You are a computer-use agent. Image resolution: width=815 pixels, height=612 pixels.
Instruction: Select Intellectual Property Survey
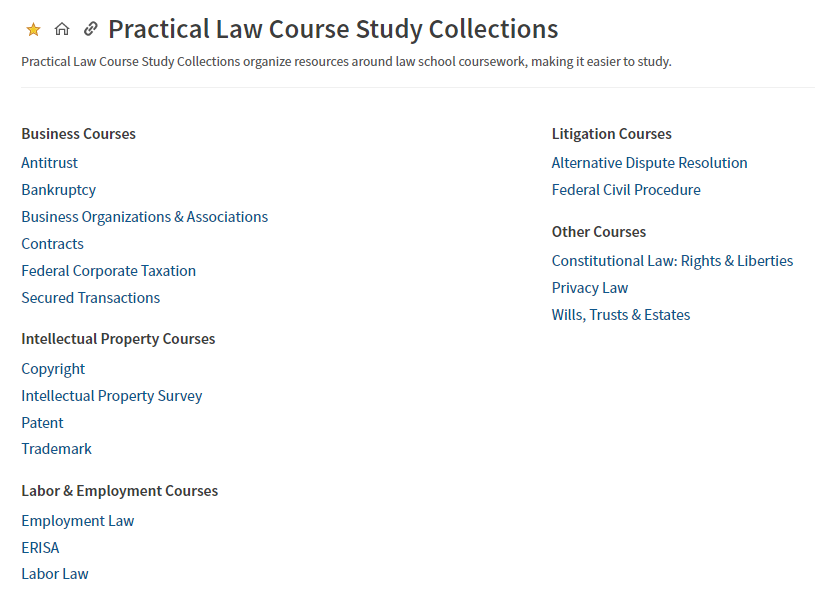(111, 396)
